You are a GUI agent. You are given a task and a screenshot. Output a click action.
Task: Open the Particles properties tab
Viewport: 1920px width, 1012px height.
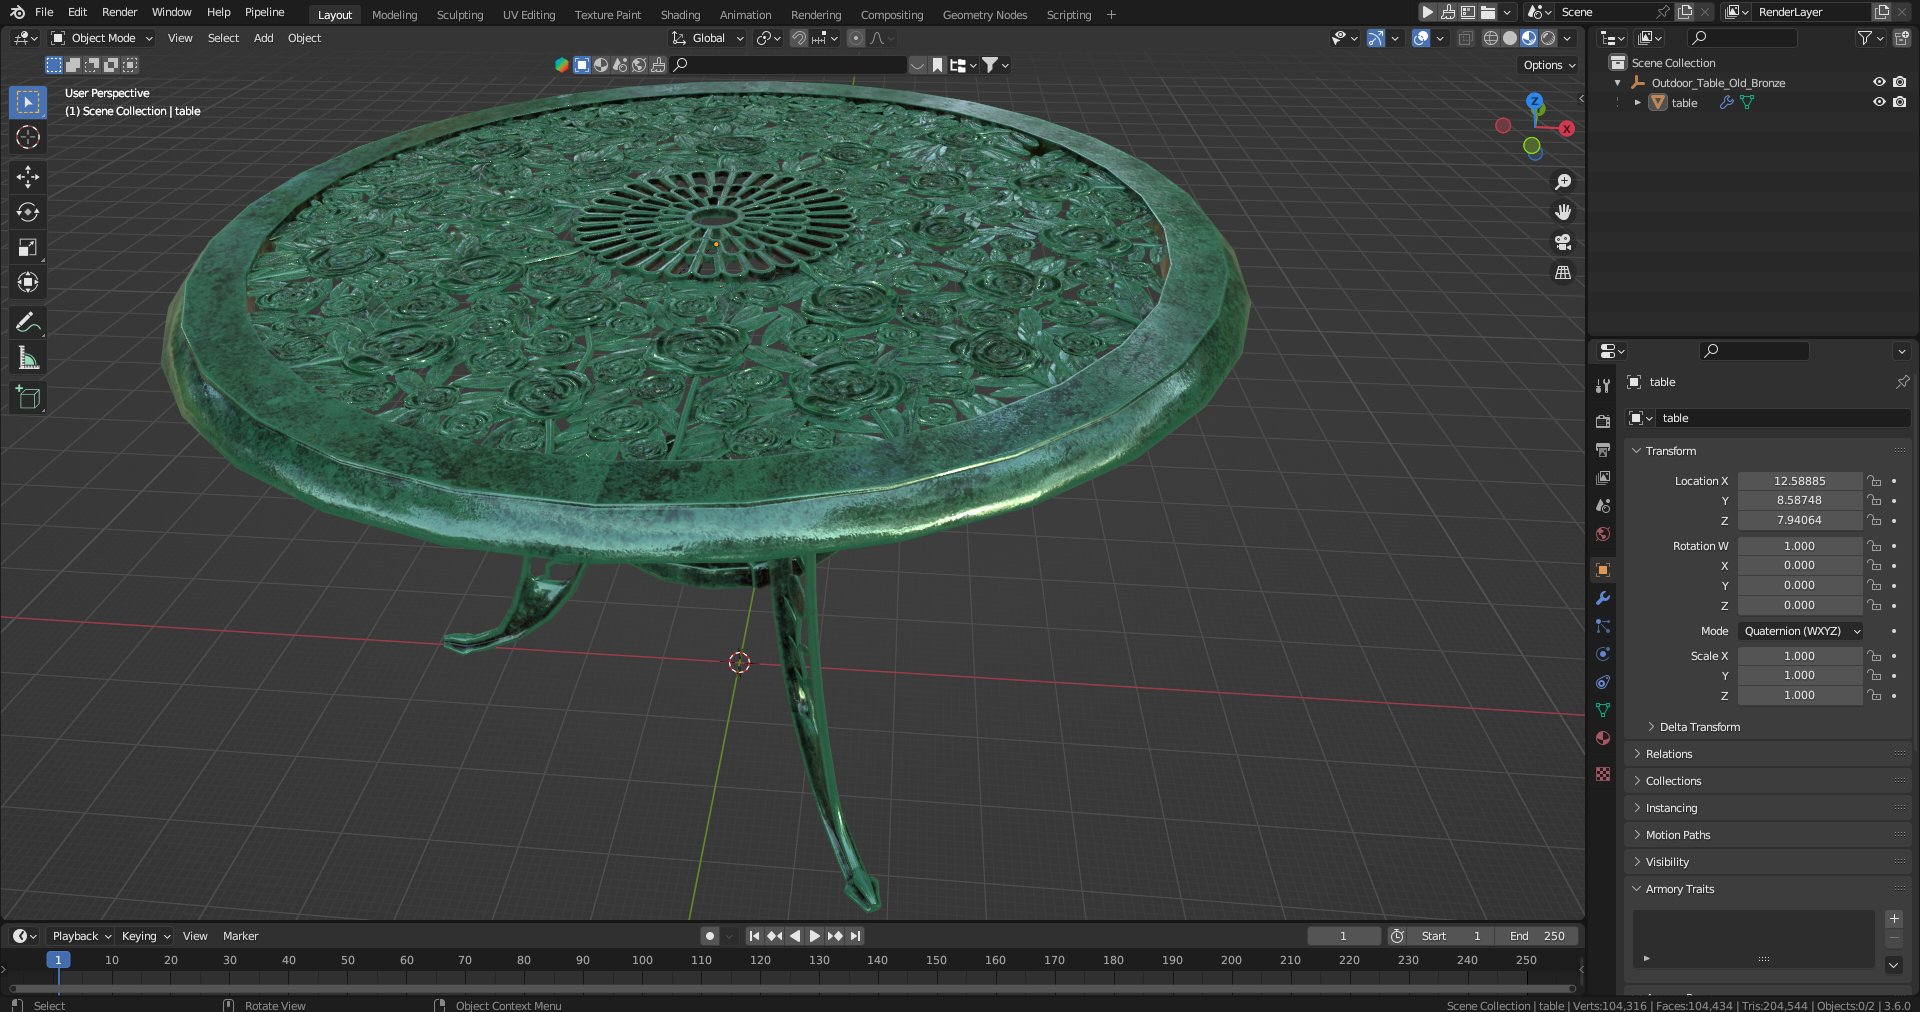(x=1603, y=626)
